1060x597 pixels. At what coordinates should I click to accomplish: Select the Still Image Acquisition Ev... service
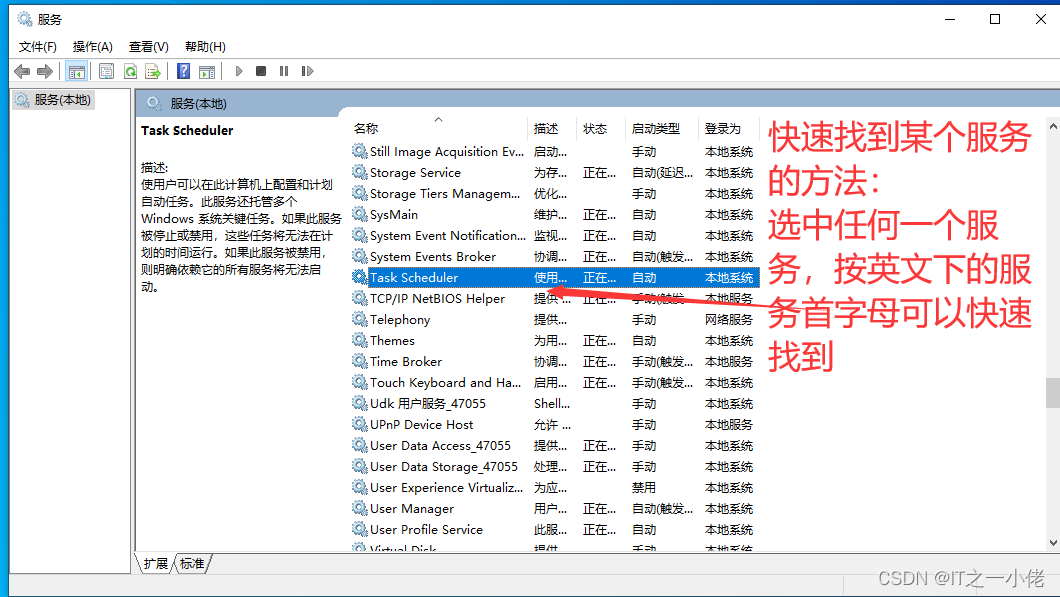coord(447,151)
